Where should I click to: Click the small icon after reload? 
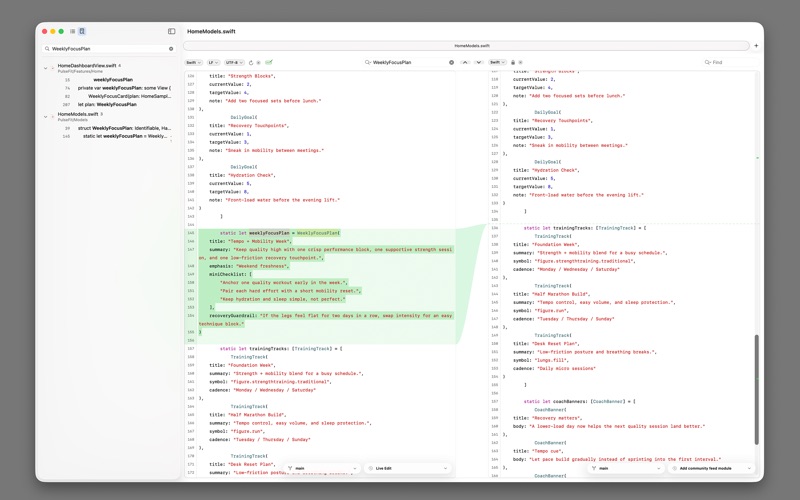pyautogui.click(x=259, y=62)
